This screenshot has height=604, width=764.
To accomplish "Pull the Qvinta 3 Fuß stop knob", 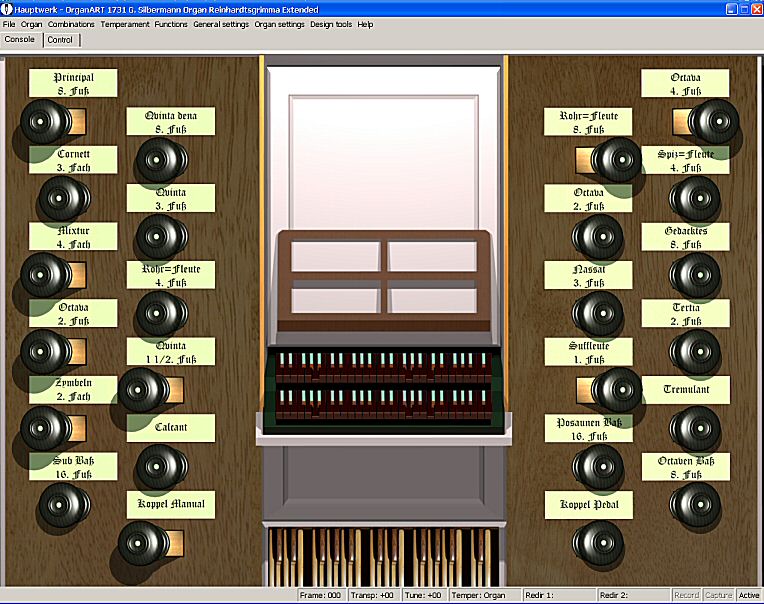I will click(162, 237).
